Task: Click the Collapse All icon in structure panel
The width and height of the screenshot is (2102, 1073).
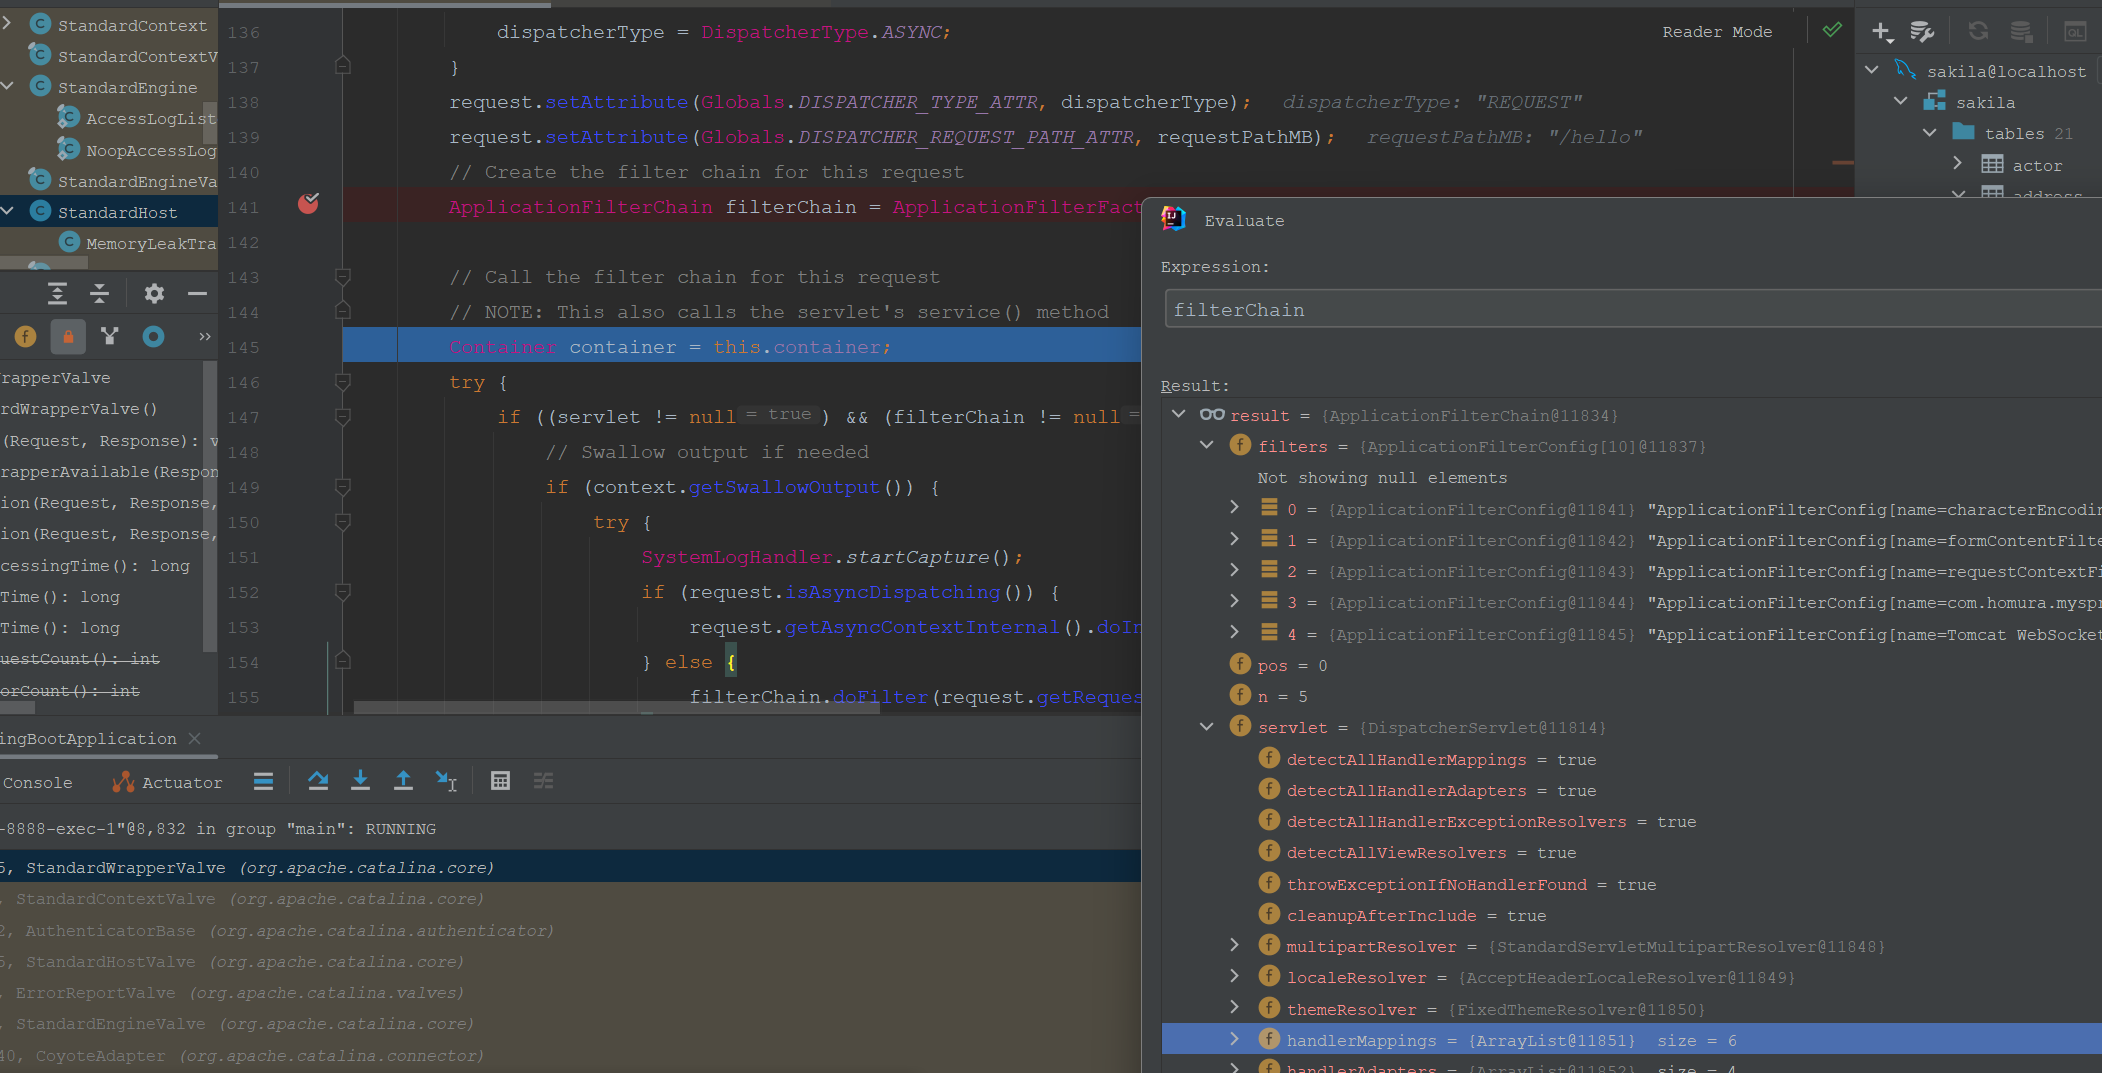Action: point(99,293)
